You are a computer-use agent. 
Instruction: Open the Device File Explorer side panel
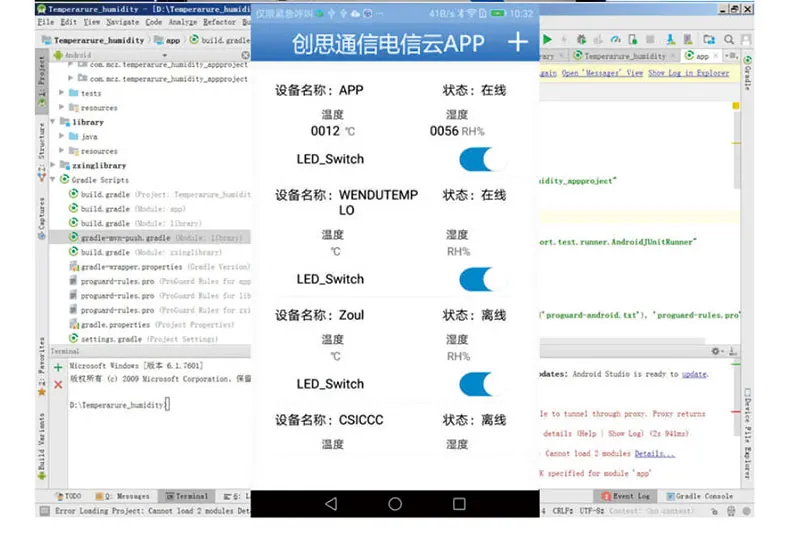[x=747, y=434]
